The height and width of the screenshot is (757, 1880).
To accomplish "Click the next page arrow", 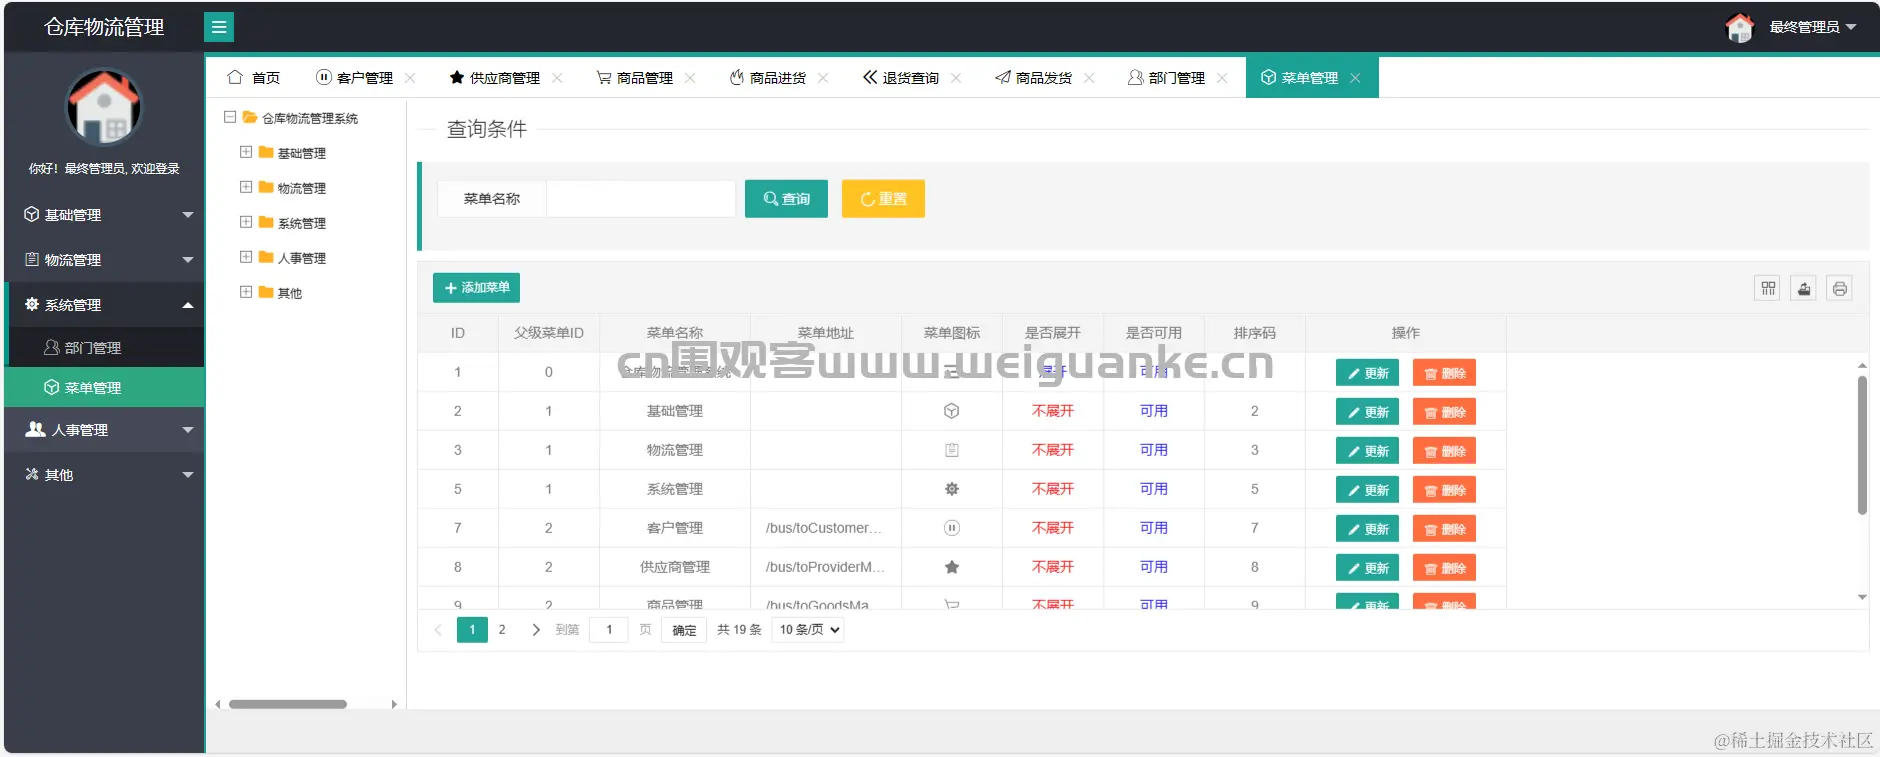I will 536,630.
